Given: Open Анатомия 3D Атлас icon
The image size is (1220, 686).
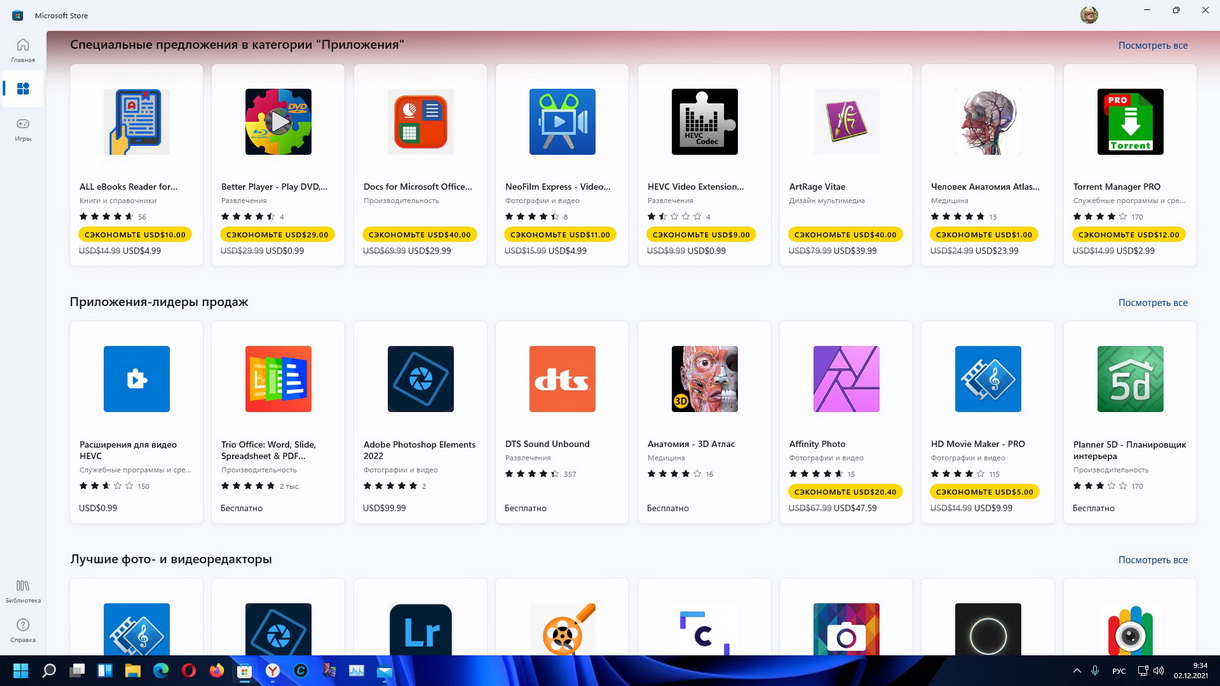Looking at the screenshot, I should point(705,379).
